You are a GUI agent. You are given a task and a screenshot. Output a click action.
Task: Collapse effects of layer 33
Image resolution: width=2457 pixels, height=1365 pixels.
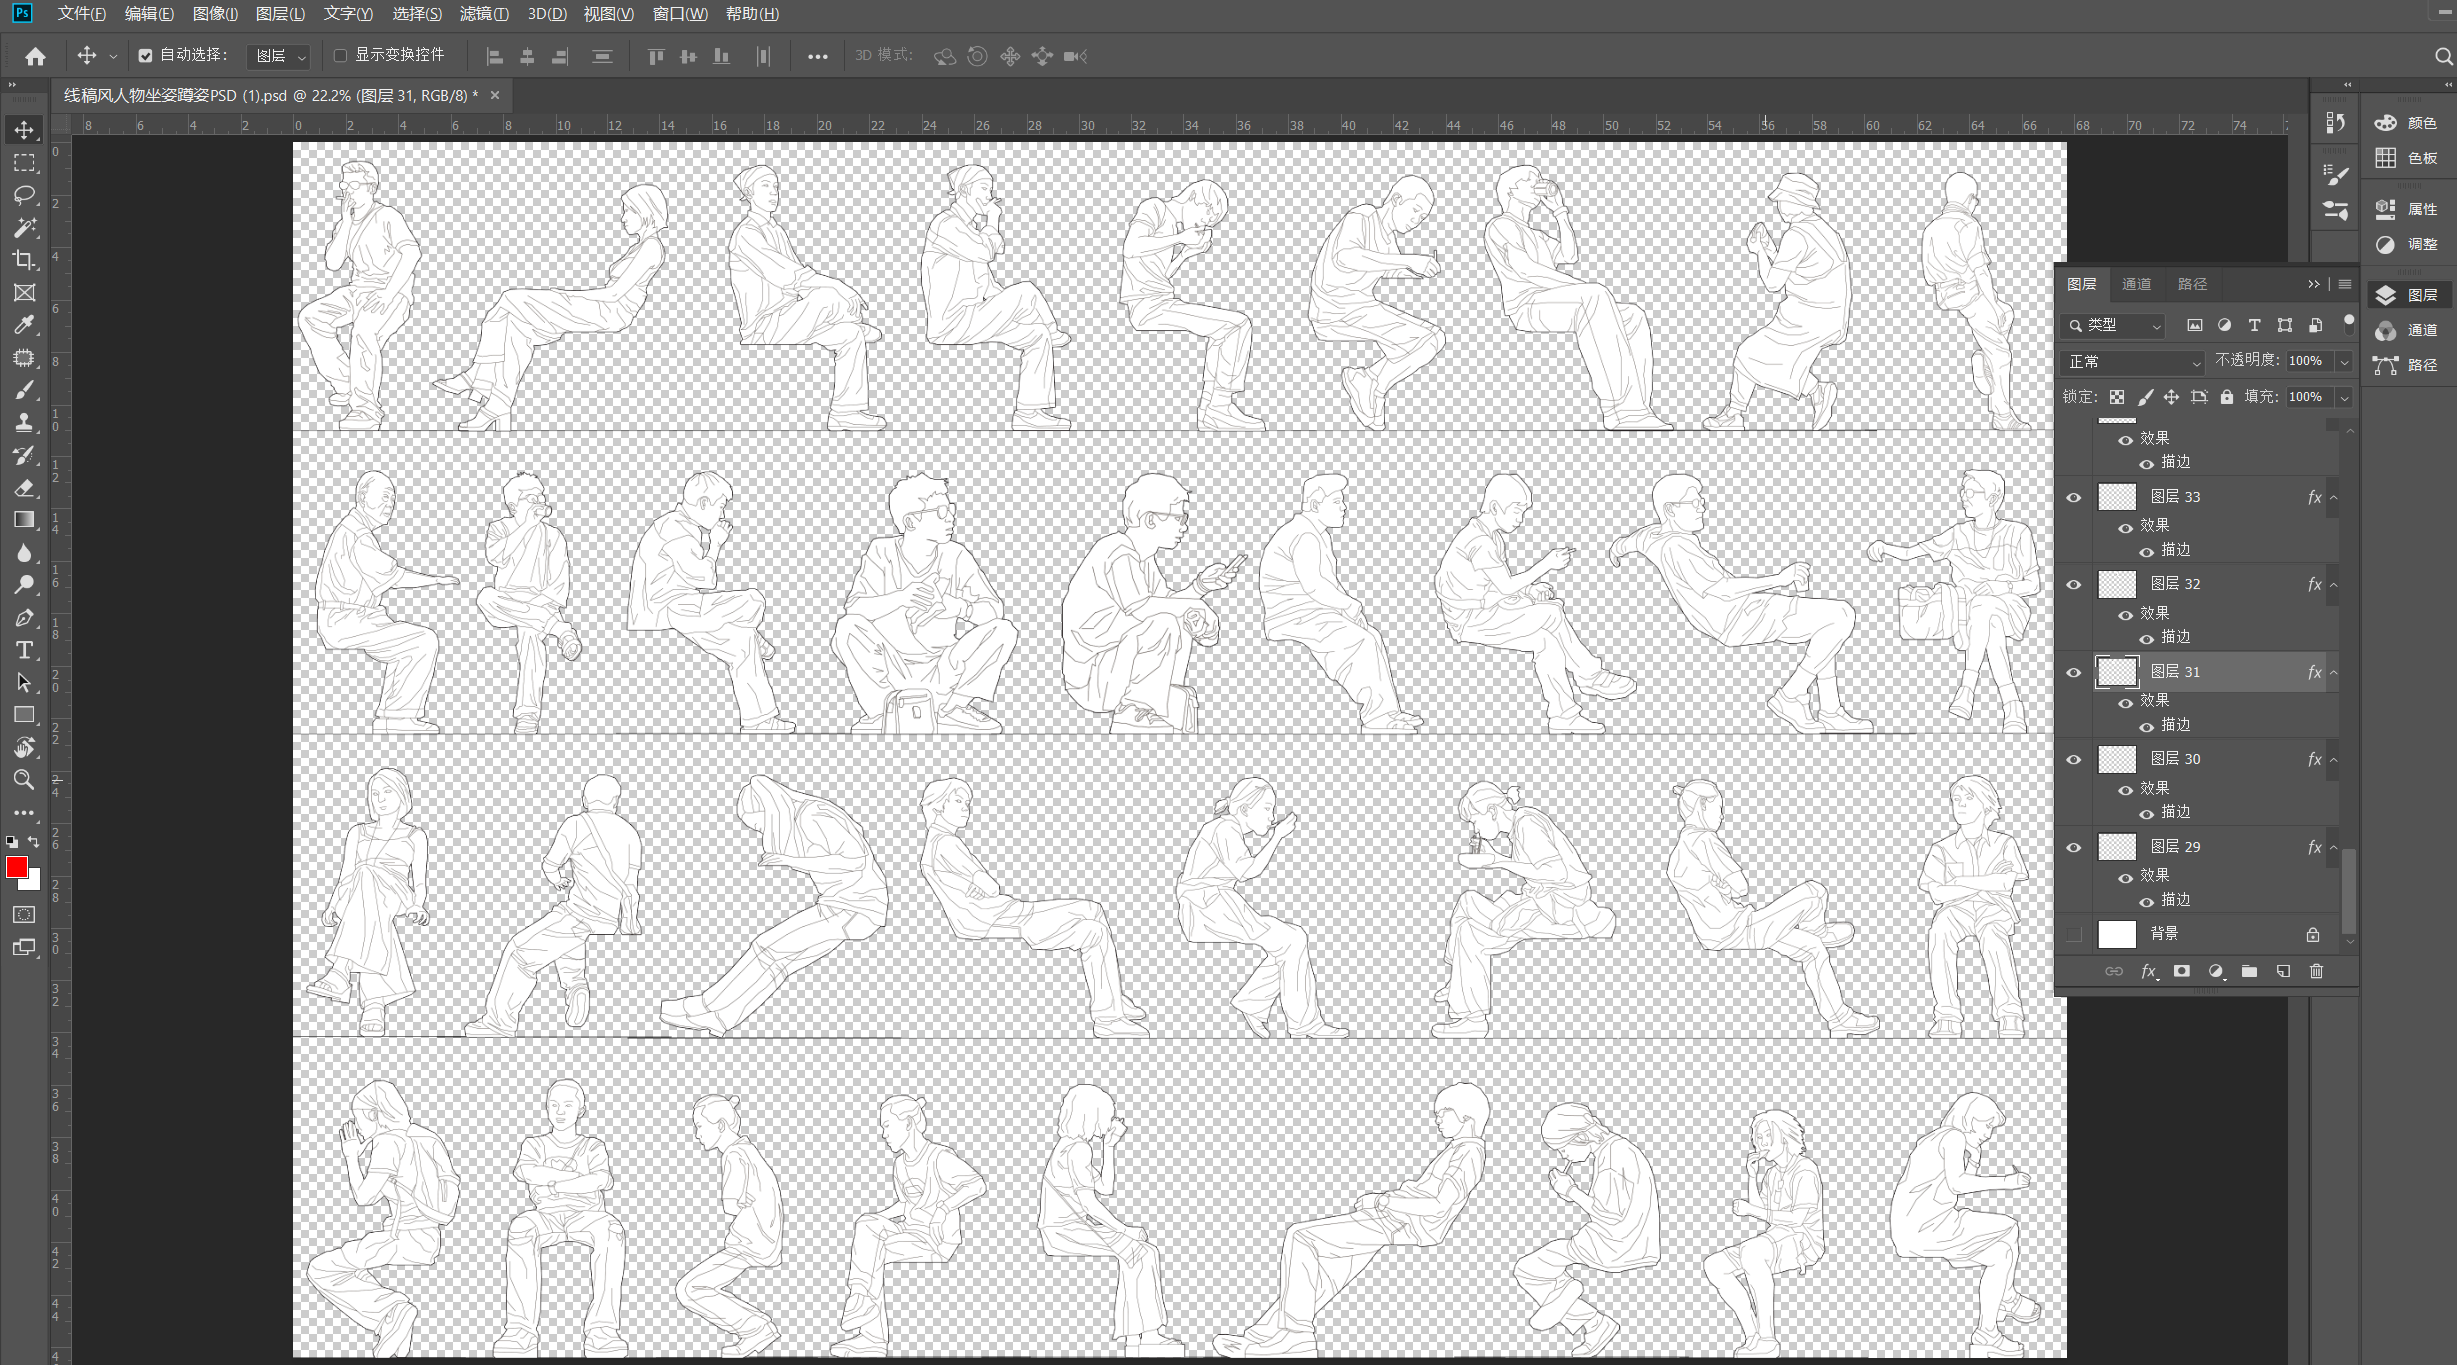coord(2333,497)
